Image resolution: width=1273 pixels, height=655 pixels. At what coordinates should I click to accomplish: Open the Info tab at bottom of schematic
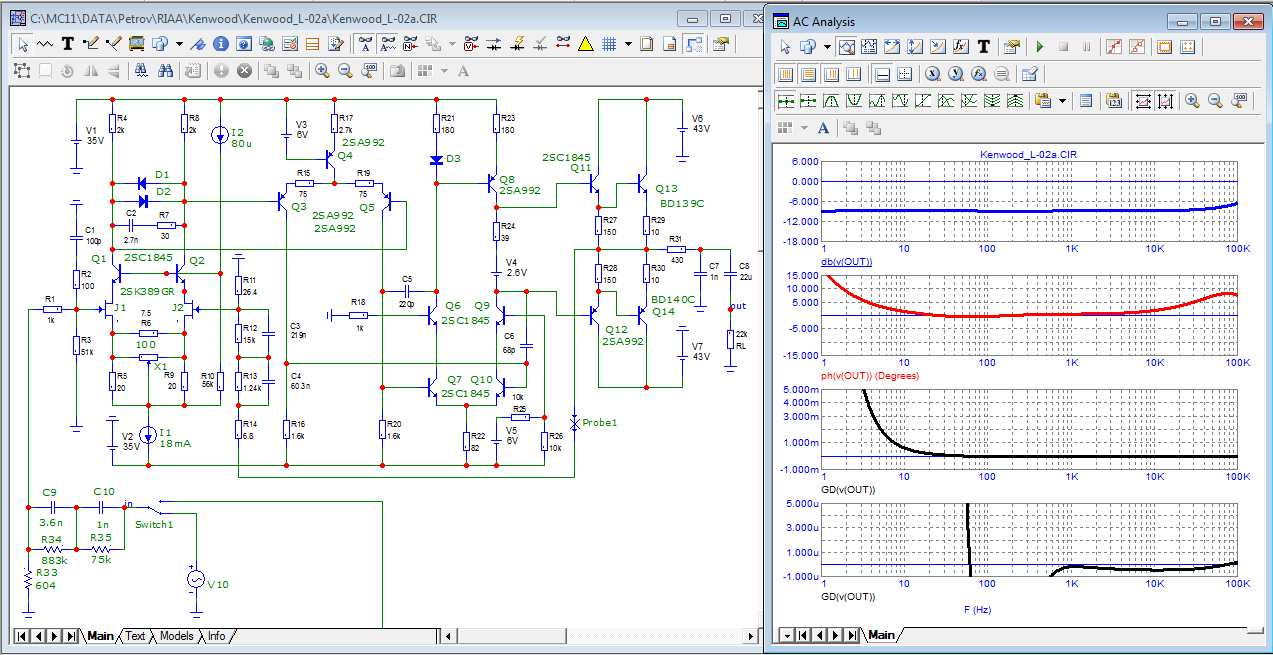216,636
